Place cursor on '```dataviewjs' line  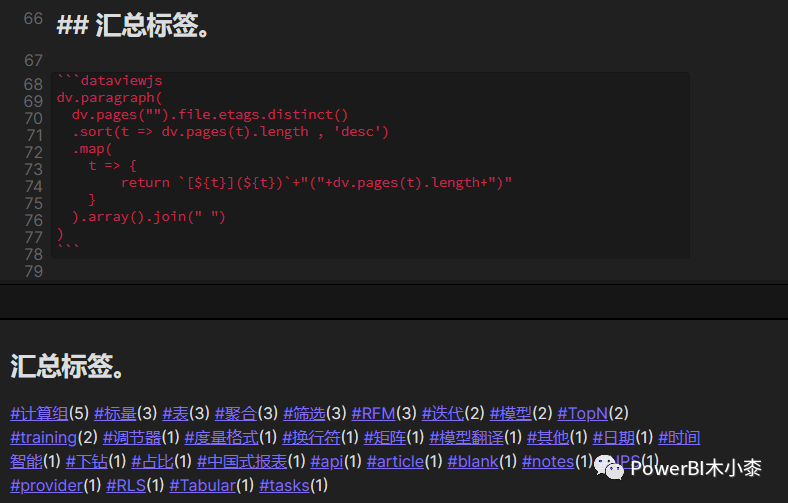pos(110,80)
